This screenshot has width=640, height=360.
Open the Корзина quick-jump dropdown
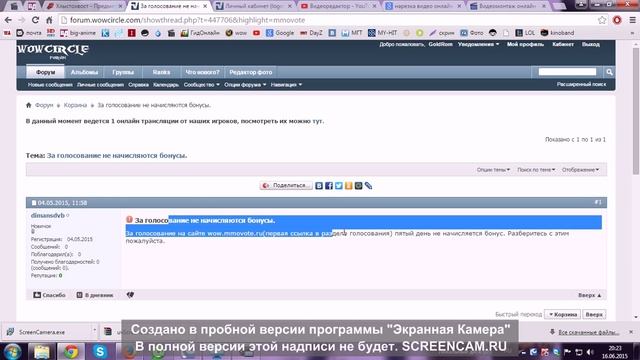563,314
